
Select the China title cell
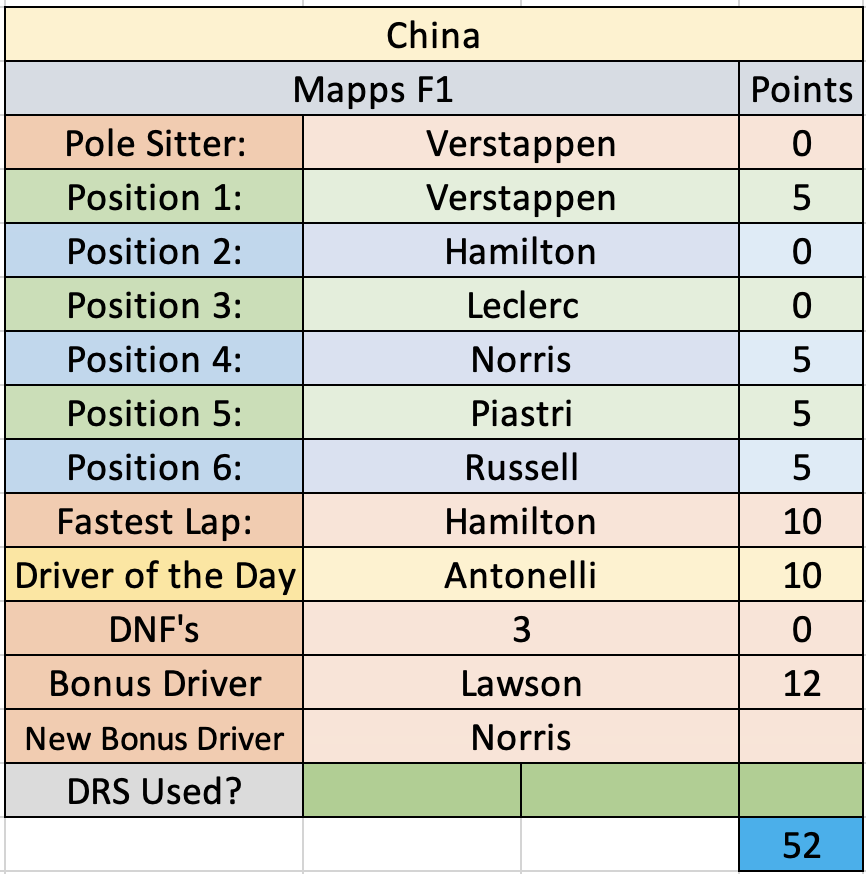[x=434, y=35]
